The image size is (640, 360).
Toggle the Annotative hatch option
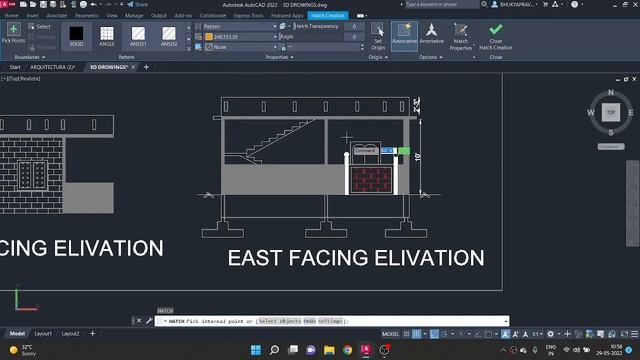(x=431, y=33)
